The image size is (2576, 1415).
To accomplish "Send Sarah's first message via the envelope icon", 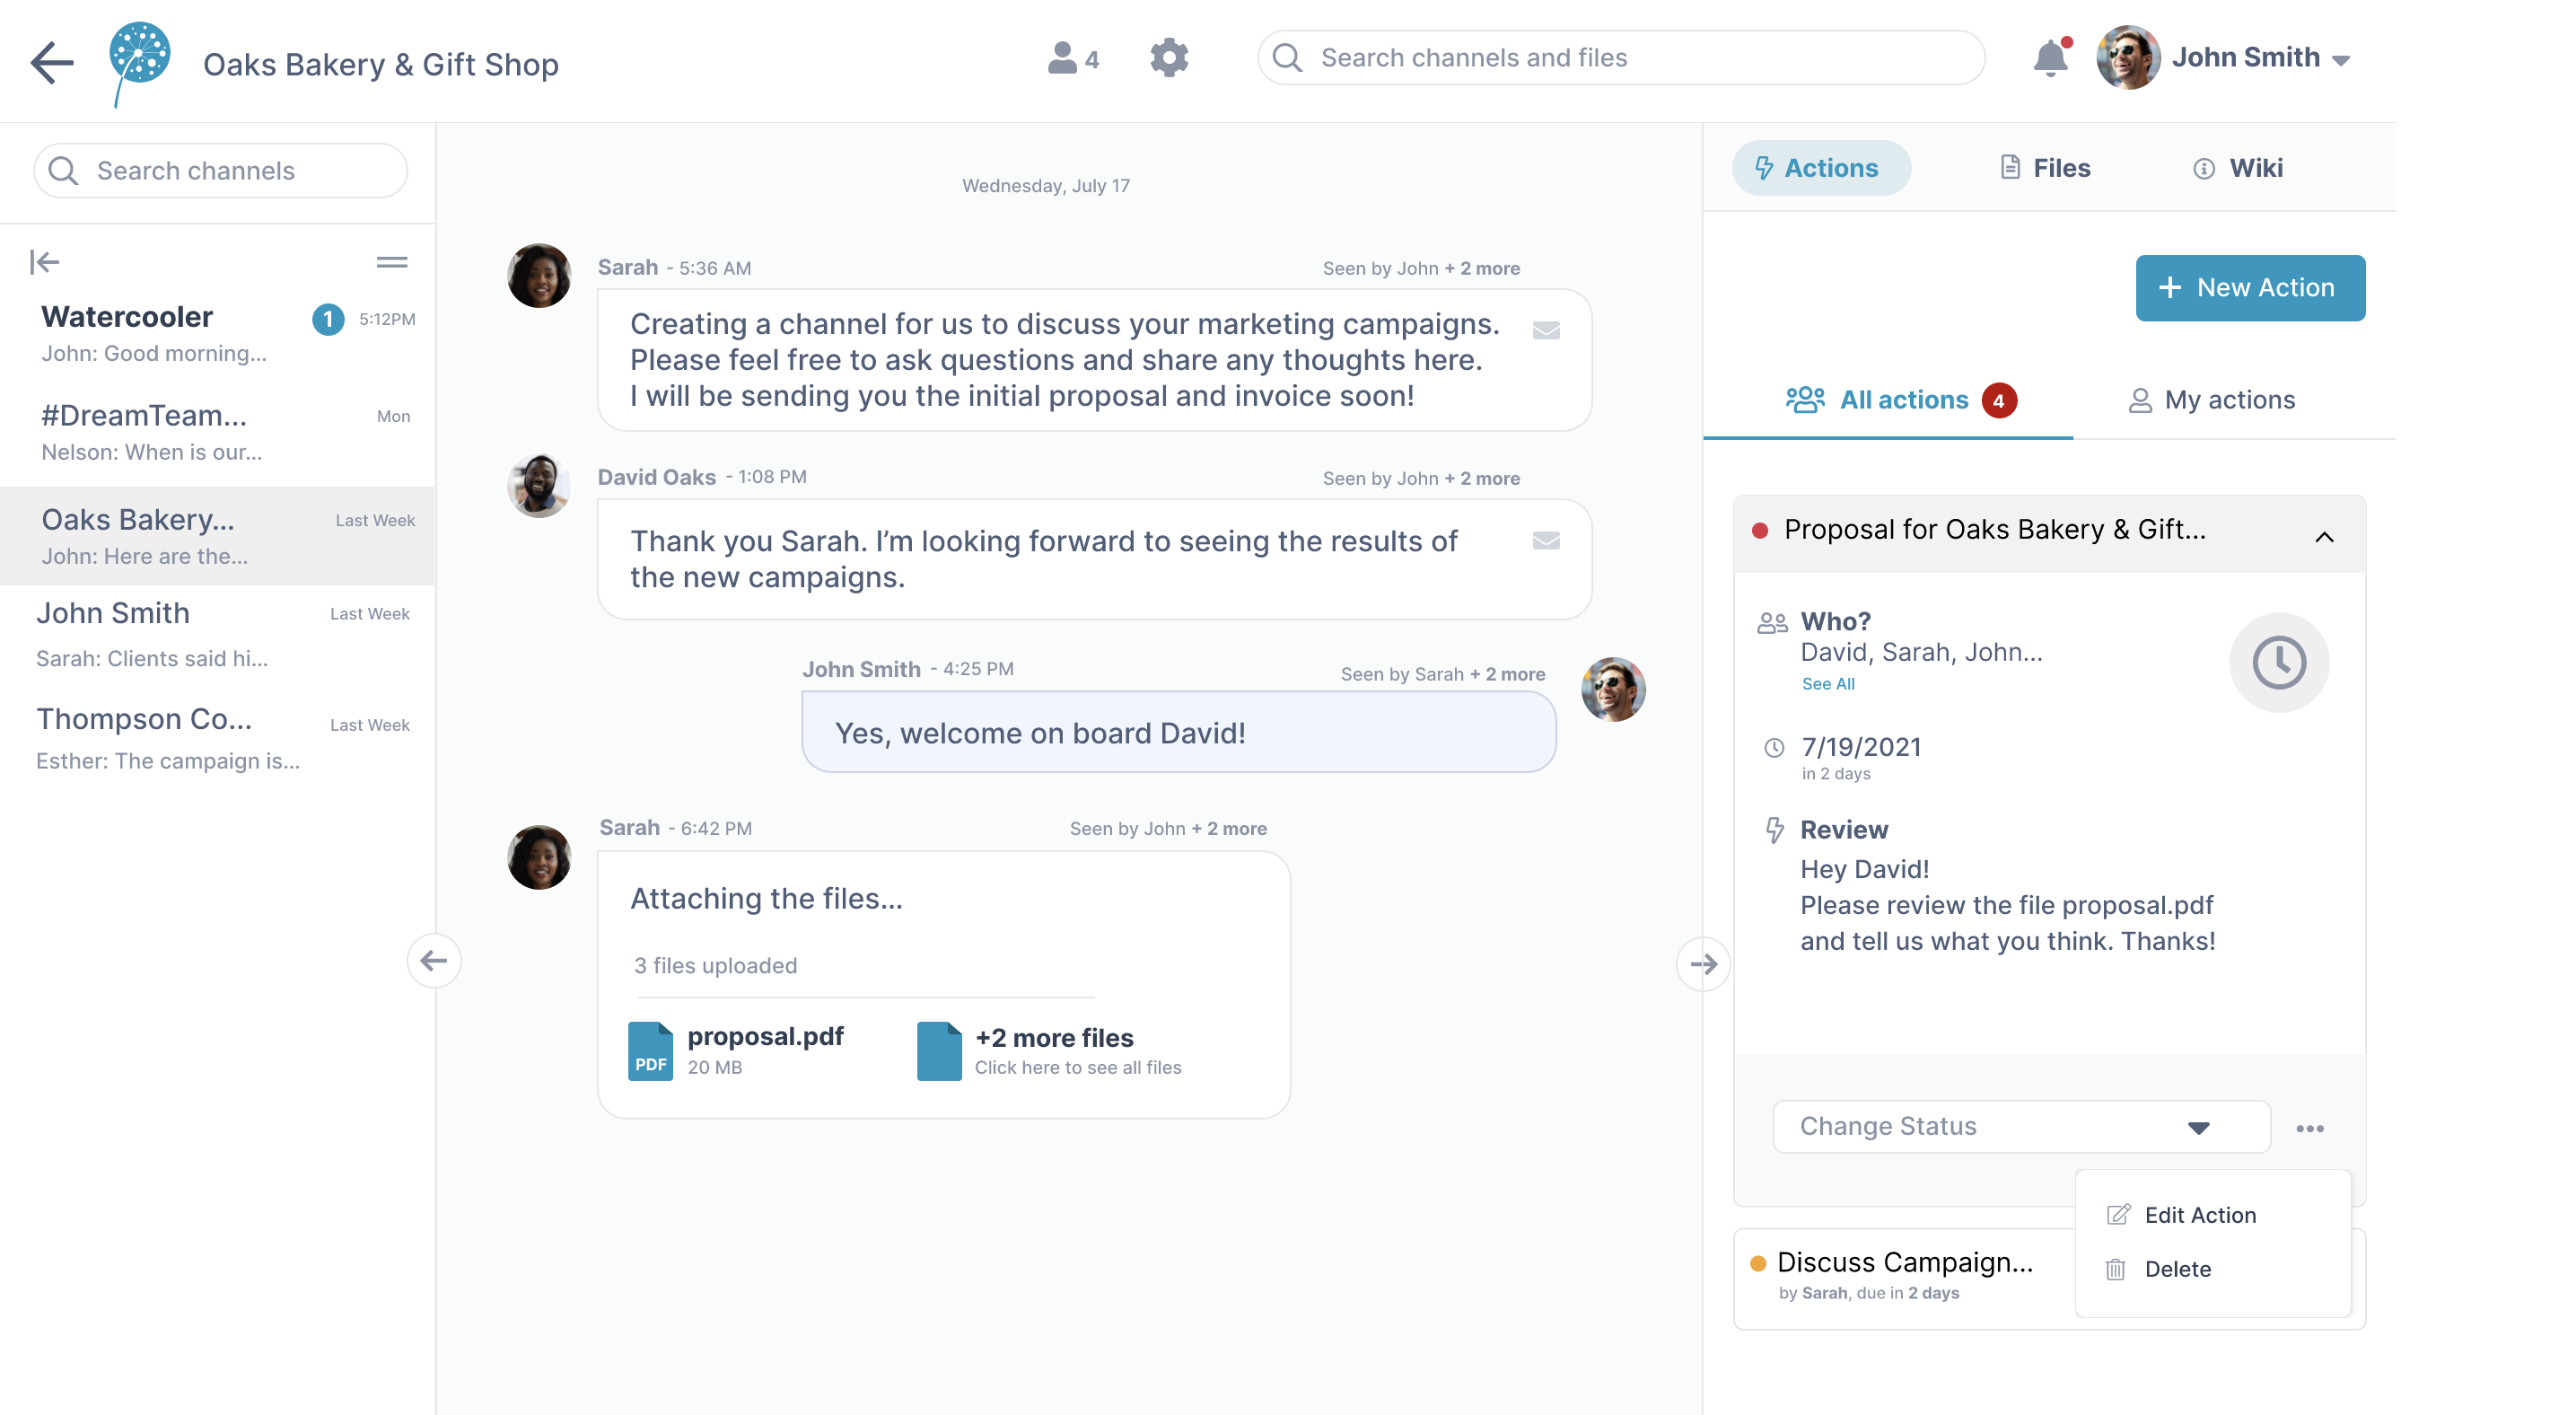I will [x=1547, y=330].
